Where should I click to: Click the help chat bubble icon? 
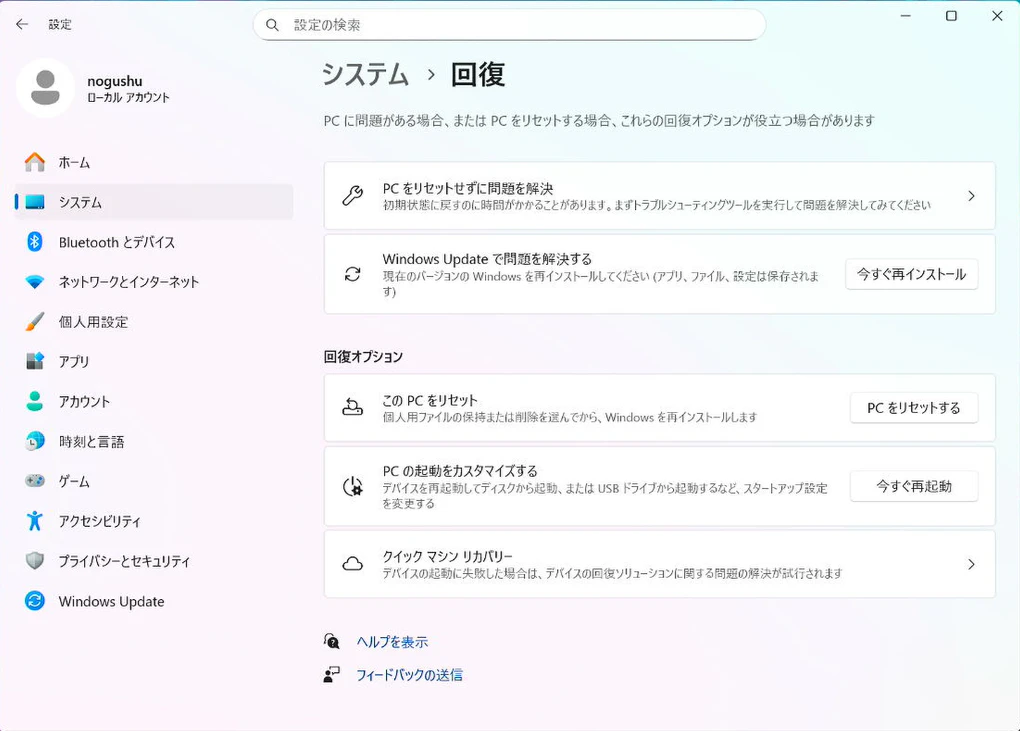pyautogui.click(x=332, y=641)
